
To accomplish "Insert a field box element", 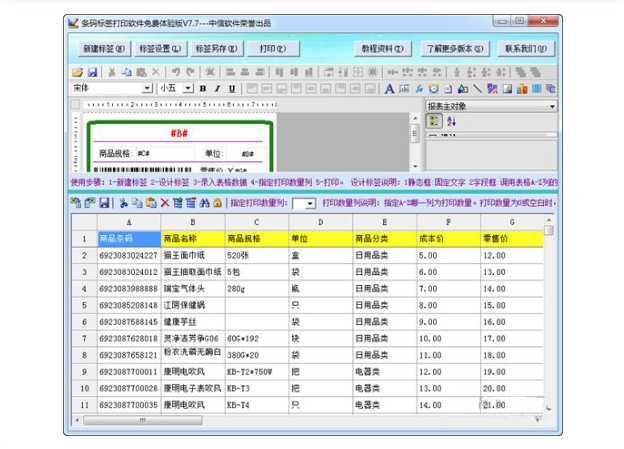I will click(404, 88).
